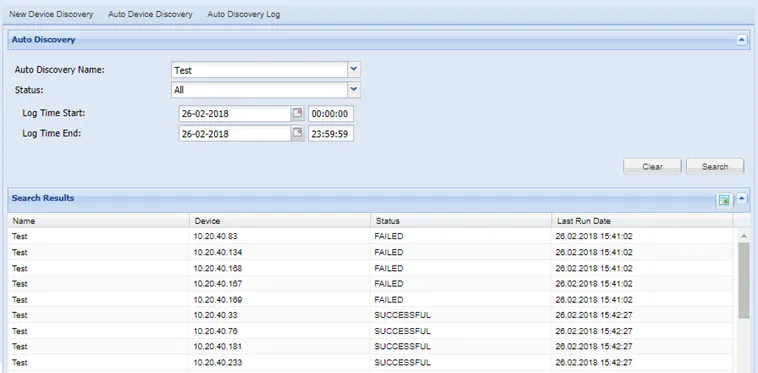Viewport: 758px width, 373px height.
Task: Select device 10.20.40.181 cell
Action: 280,346
